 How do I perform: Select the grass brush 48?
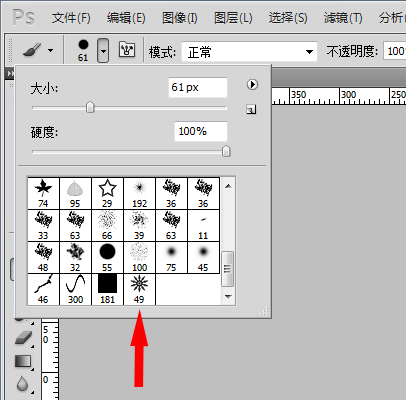(x=43, y=257)
